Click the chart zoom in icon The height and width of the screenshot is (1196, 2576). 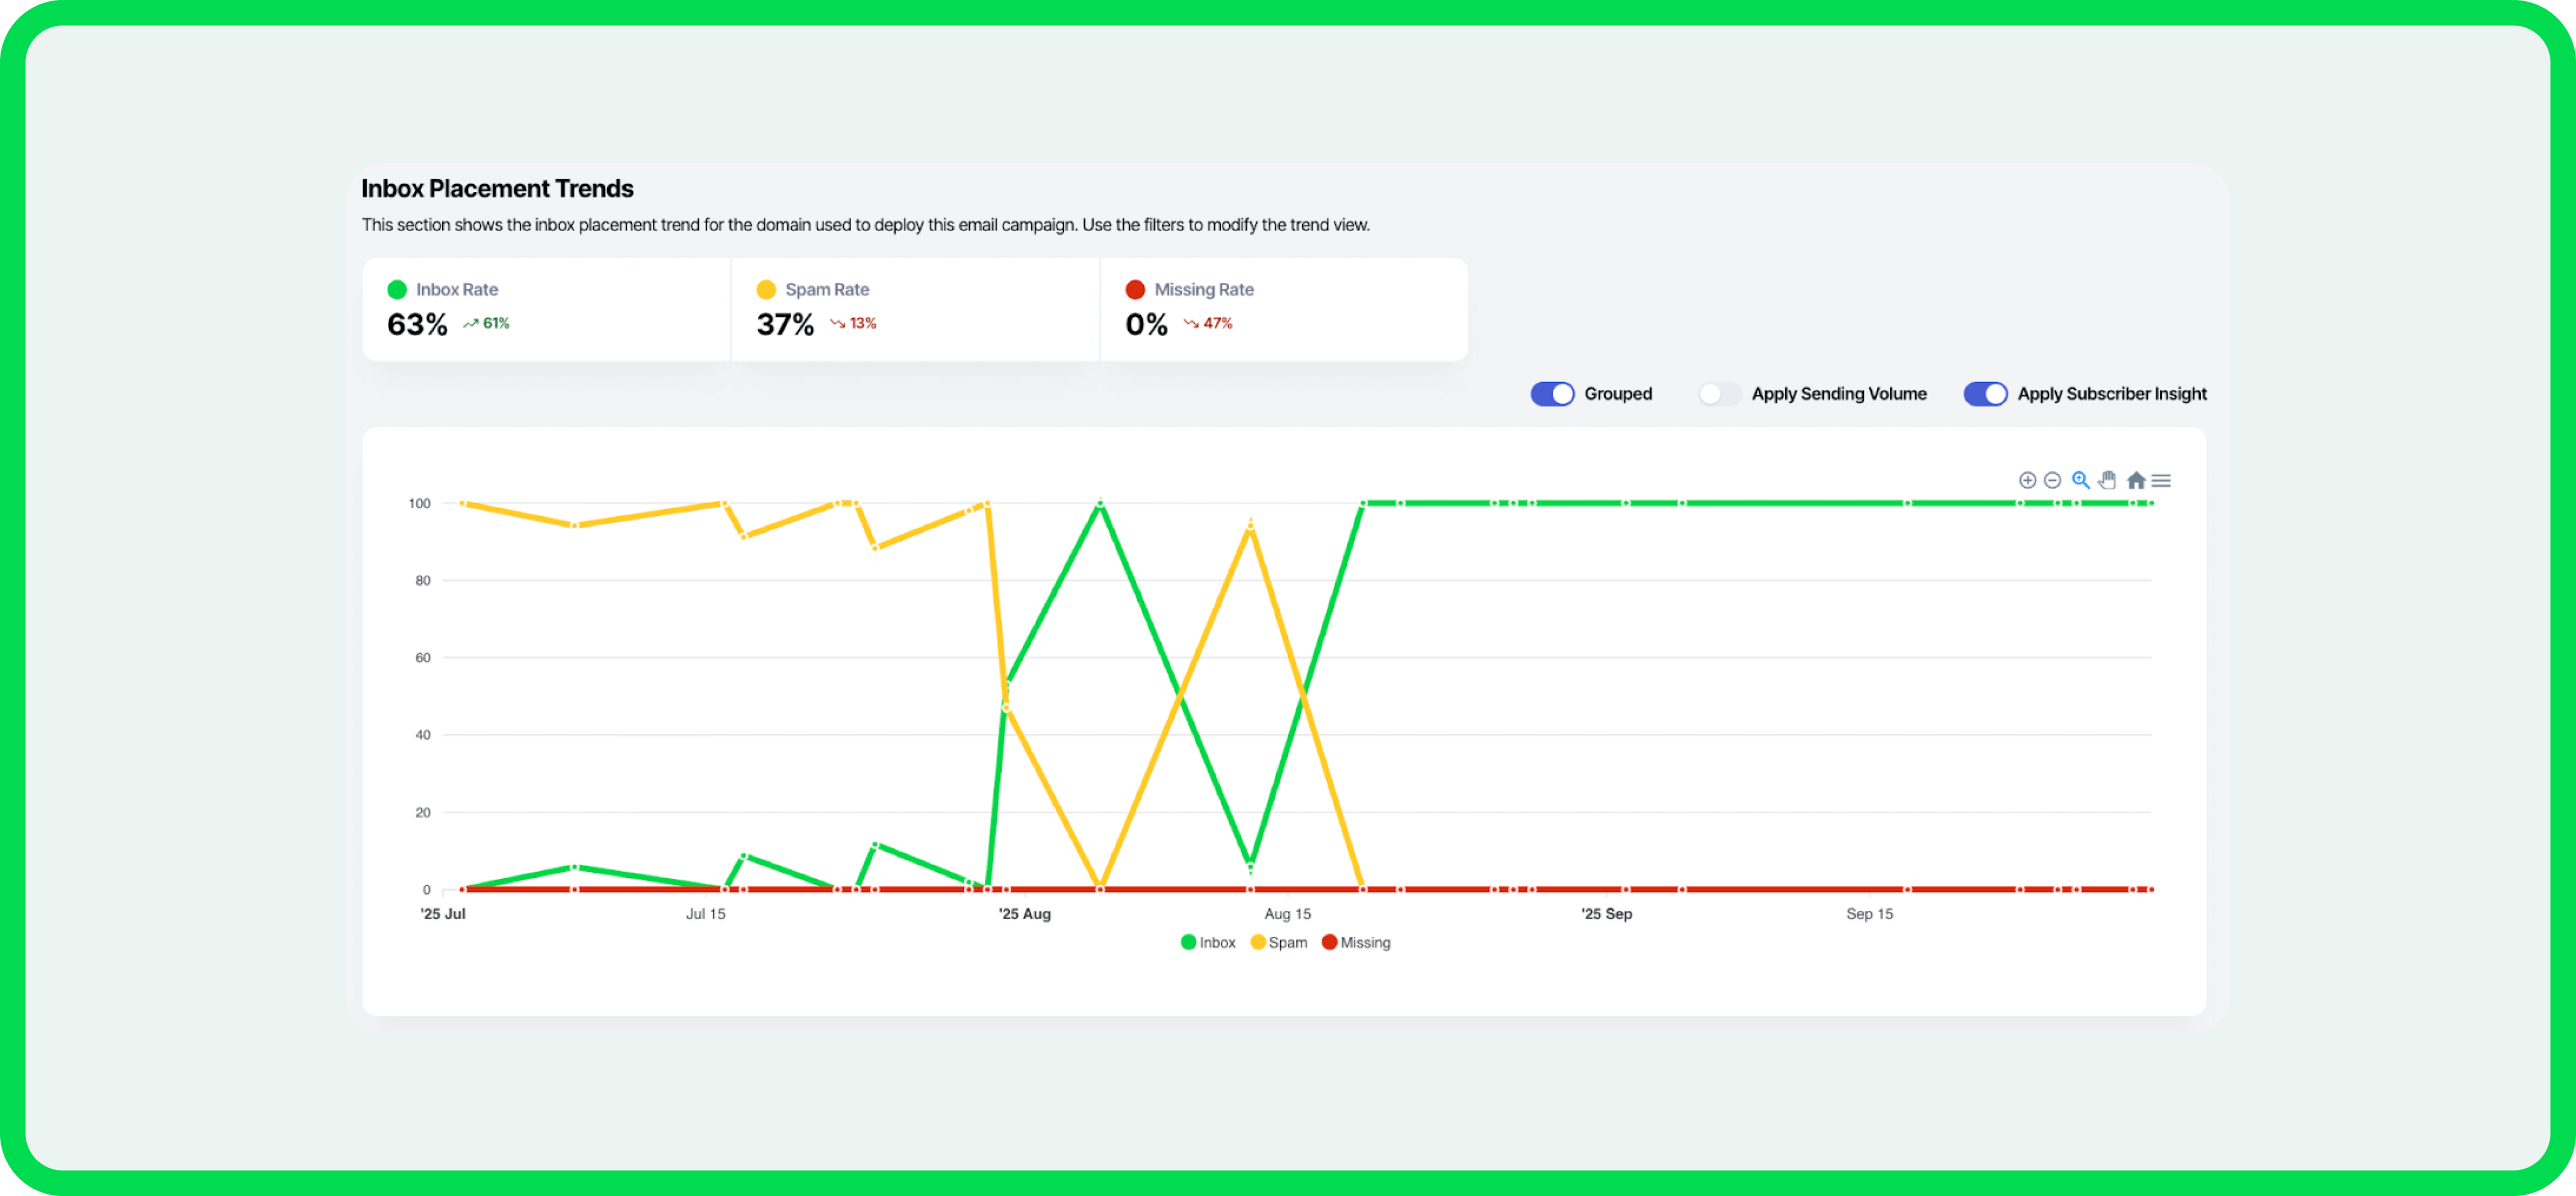point(2027,480)
